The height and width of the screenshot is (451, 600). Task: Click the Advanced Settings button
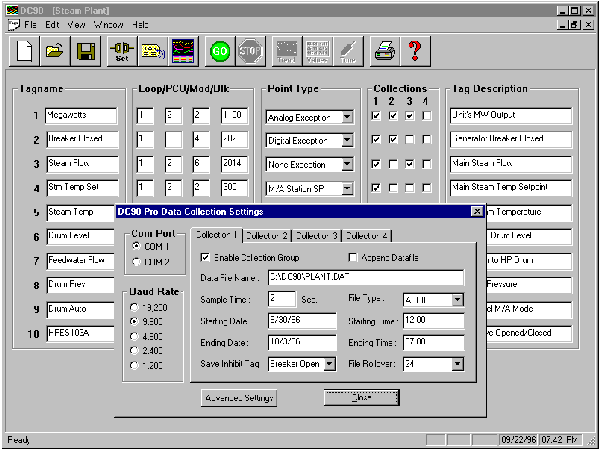tap(238, 397)
